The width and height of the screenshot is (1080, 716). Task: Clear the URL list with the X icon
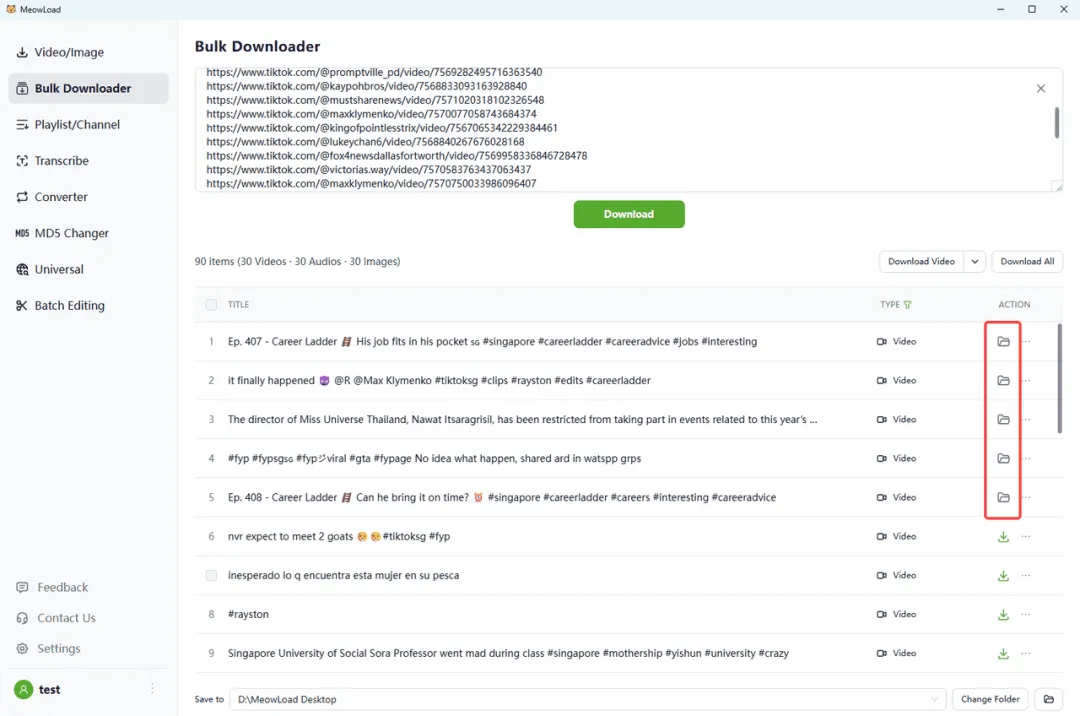[1041, 88]
